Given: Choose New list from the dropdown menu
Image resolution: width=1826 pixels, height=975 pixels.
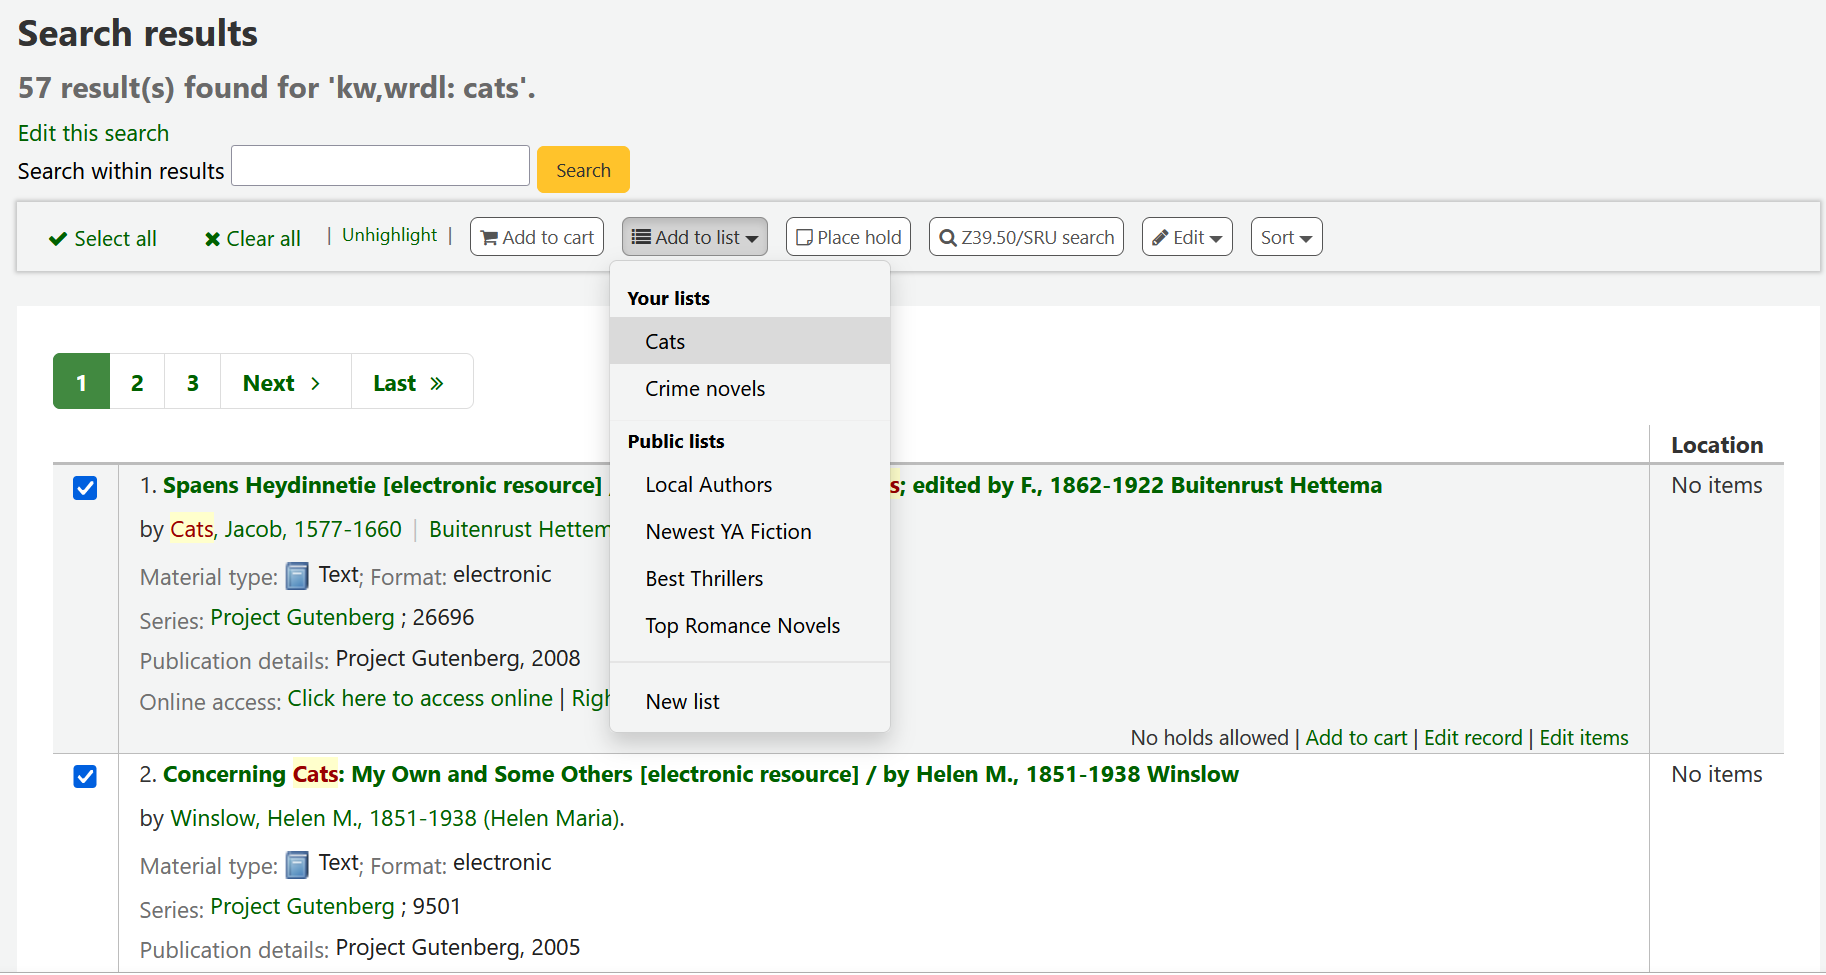Looking at the screenshot, I should (683, 701).
